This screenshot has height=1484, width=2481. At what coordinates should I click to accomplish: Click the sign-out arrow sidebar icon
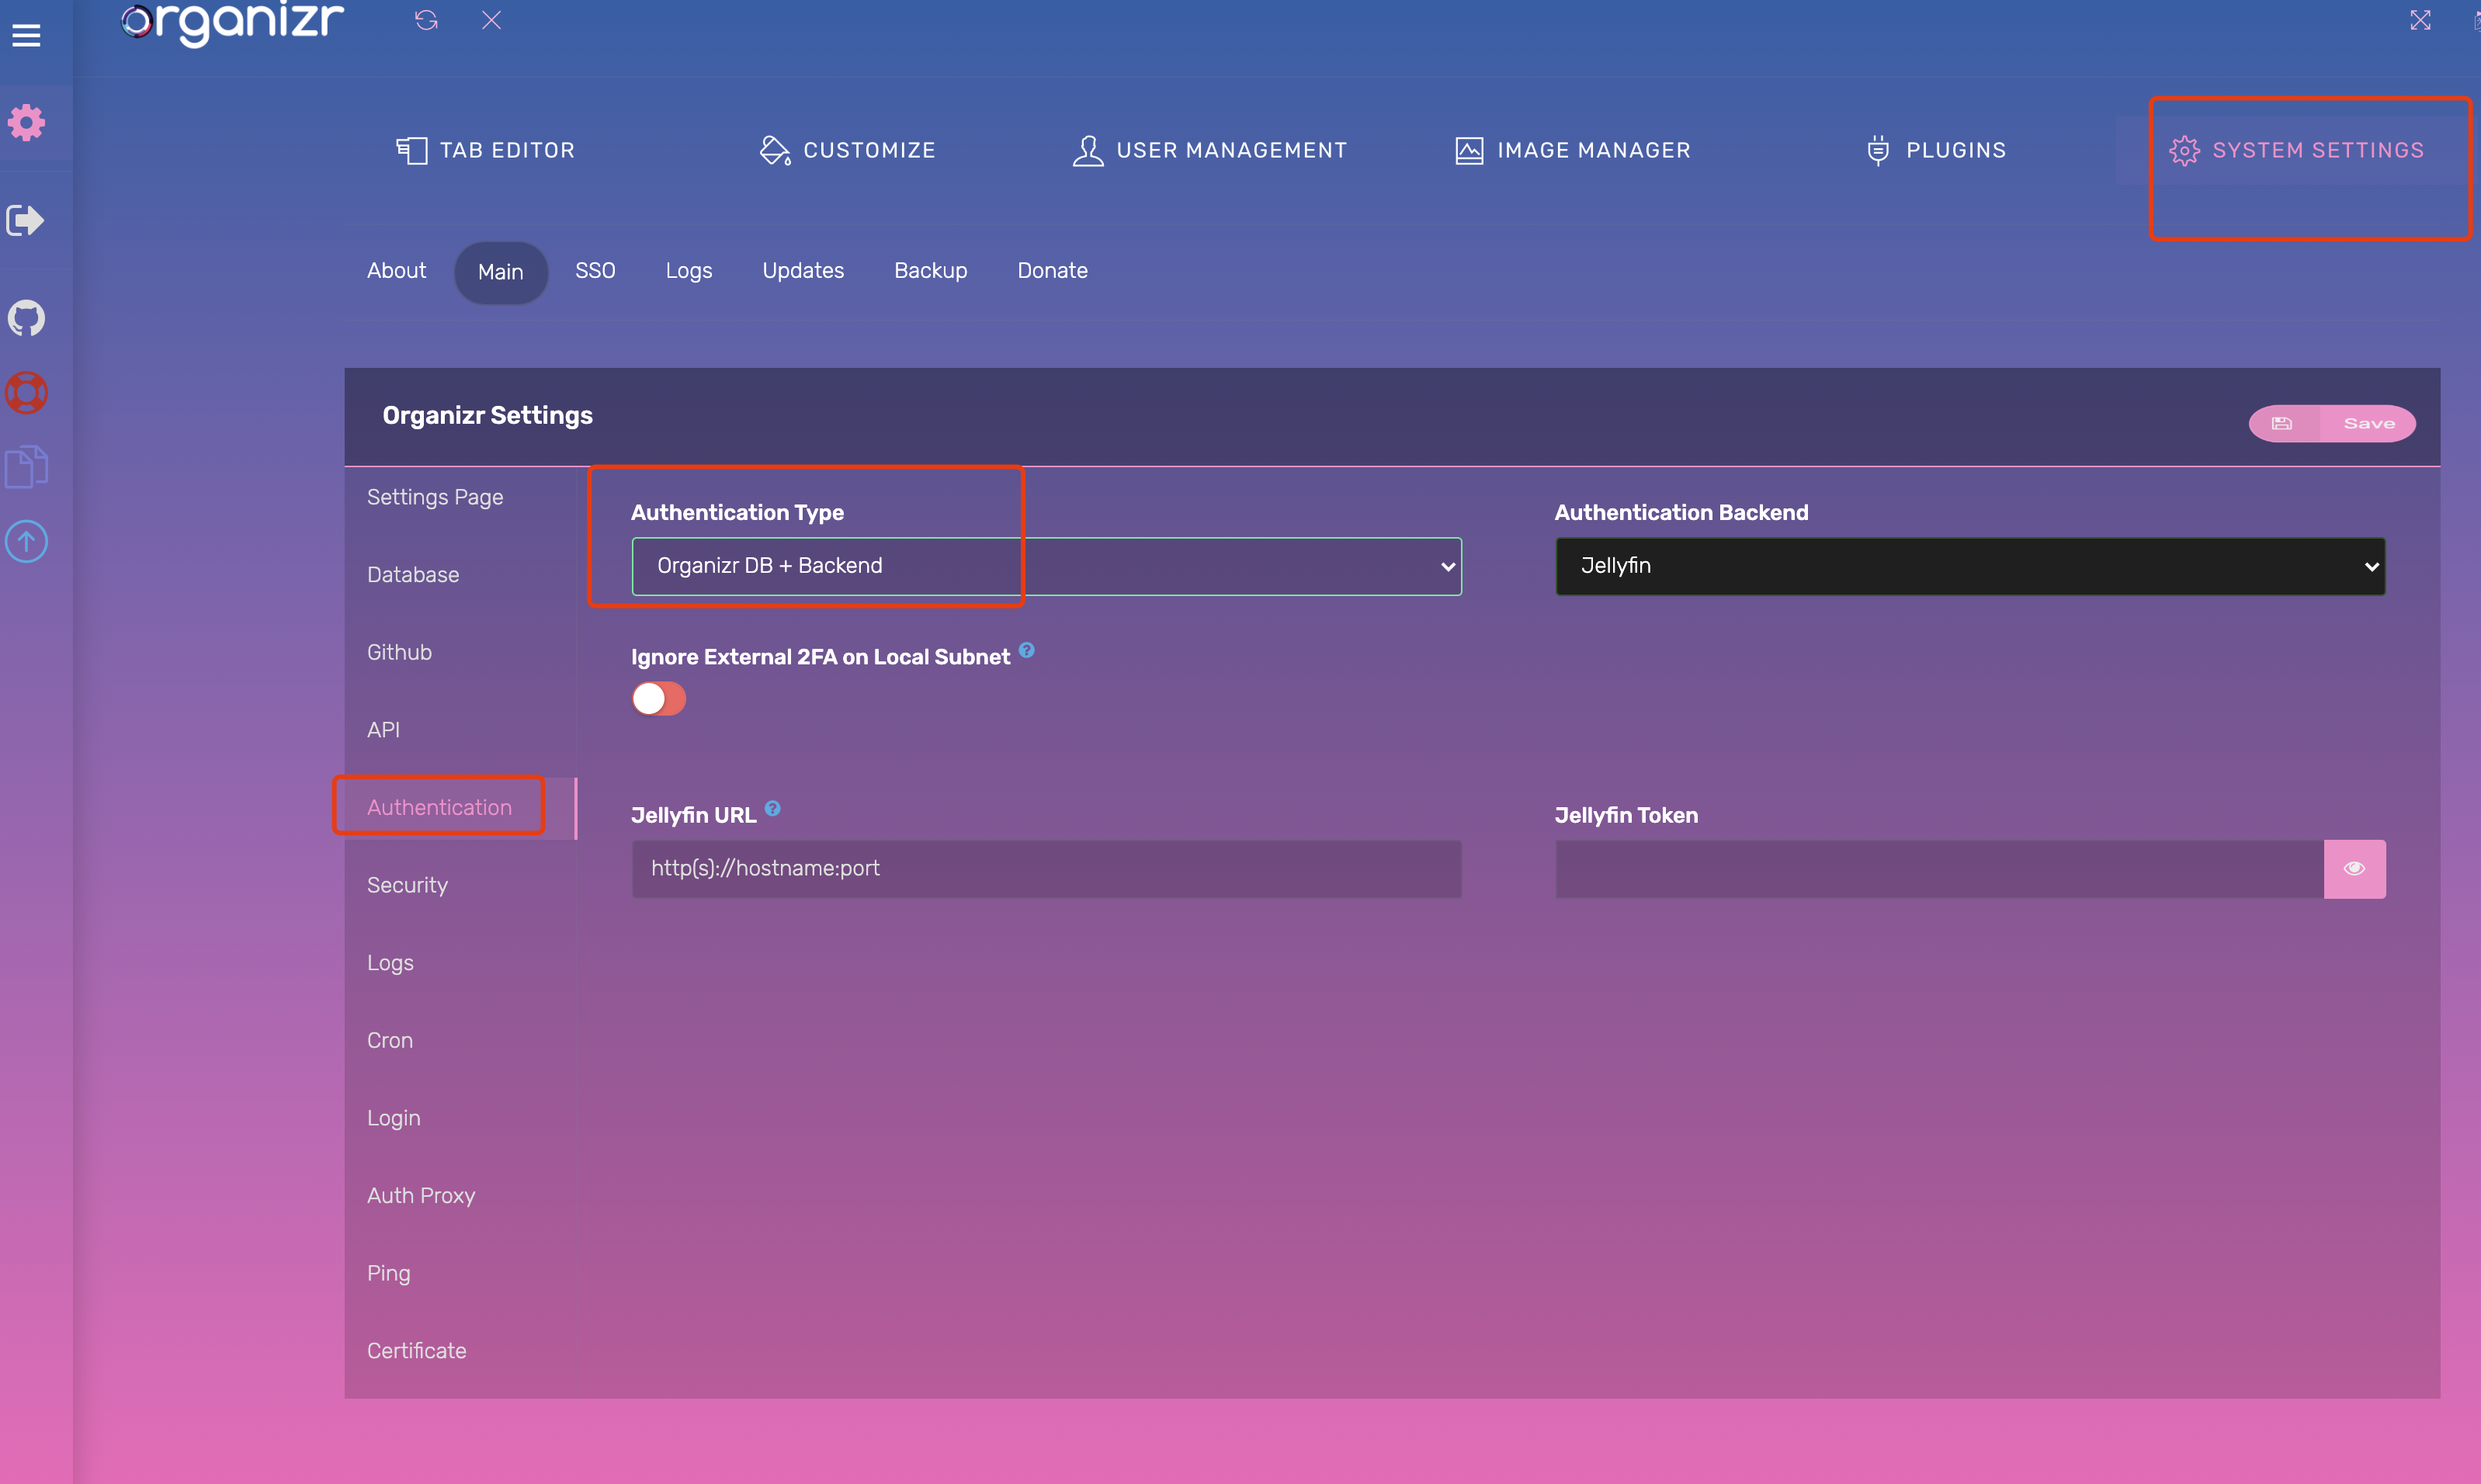point(25,220)
